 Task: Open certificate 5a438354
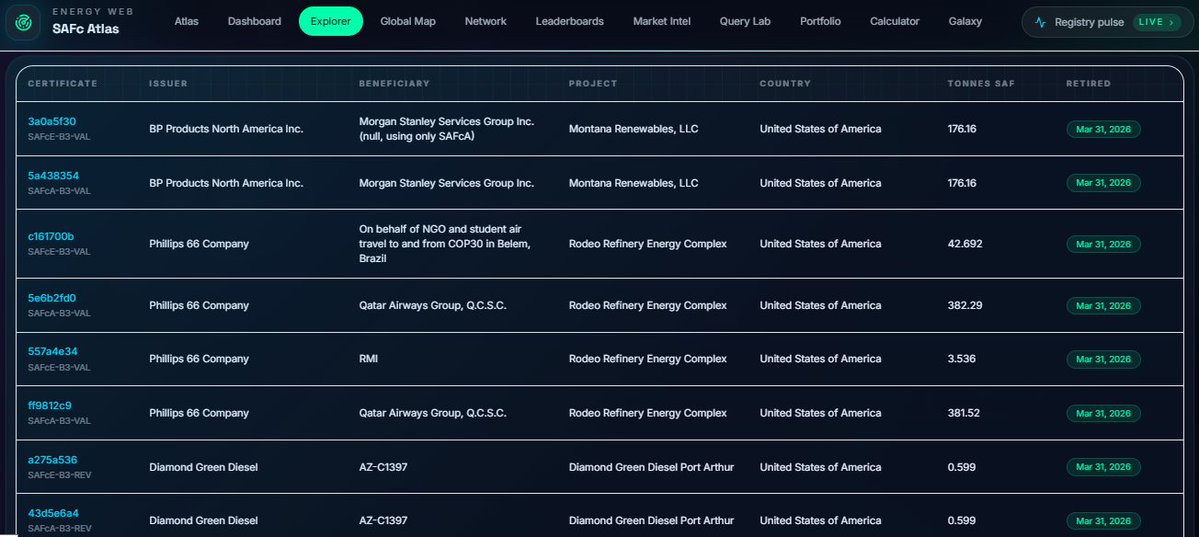pos(54,175)
